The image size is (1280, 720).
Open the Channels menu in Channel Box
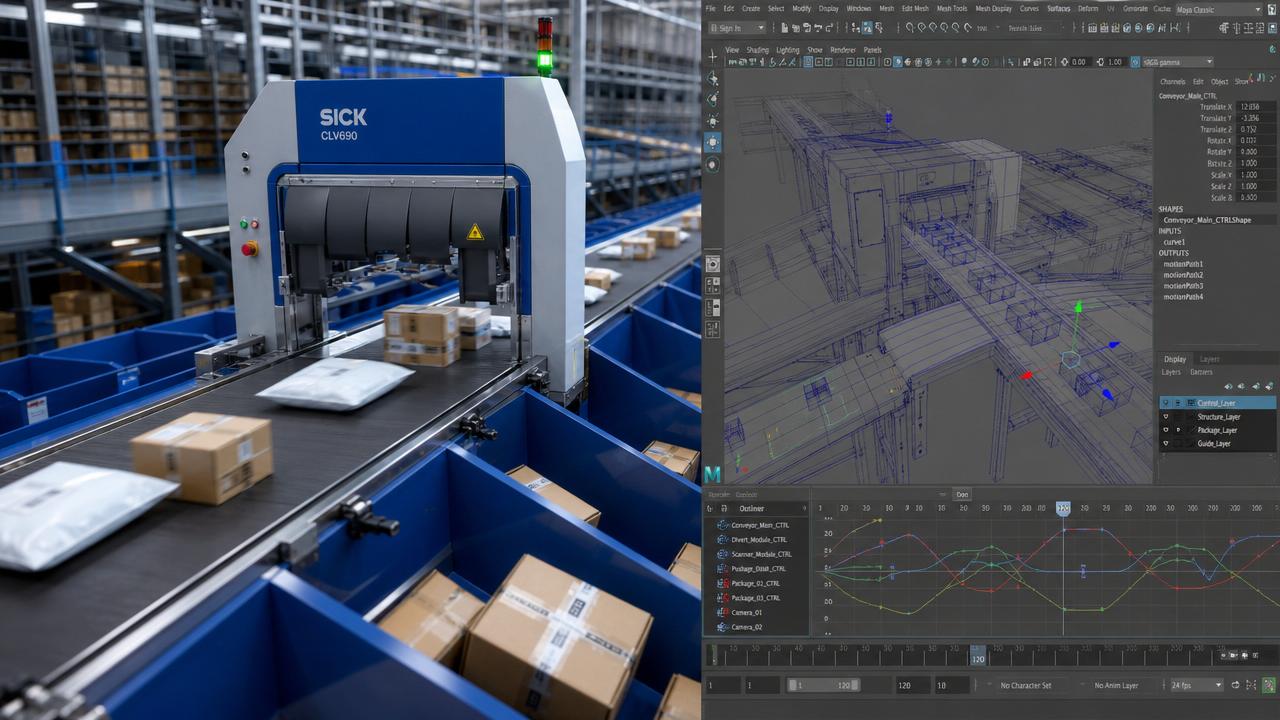(x=1172, y=81)
